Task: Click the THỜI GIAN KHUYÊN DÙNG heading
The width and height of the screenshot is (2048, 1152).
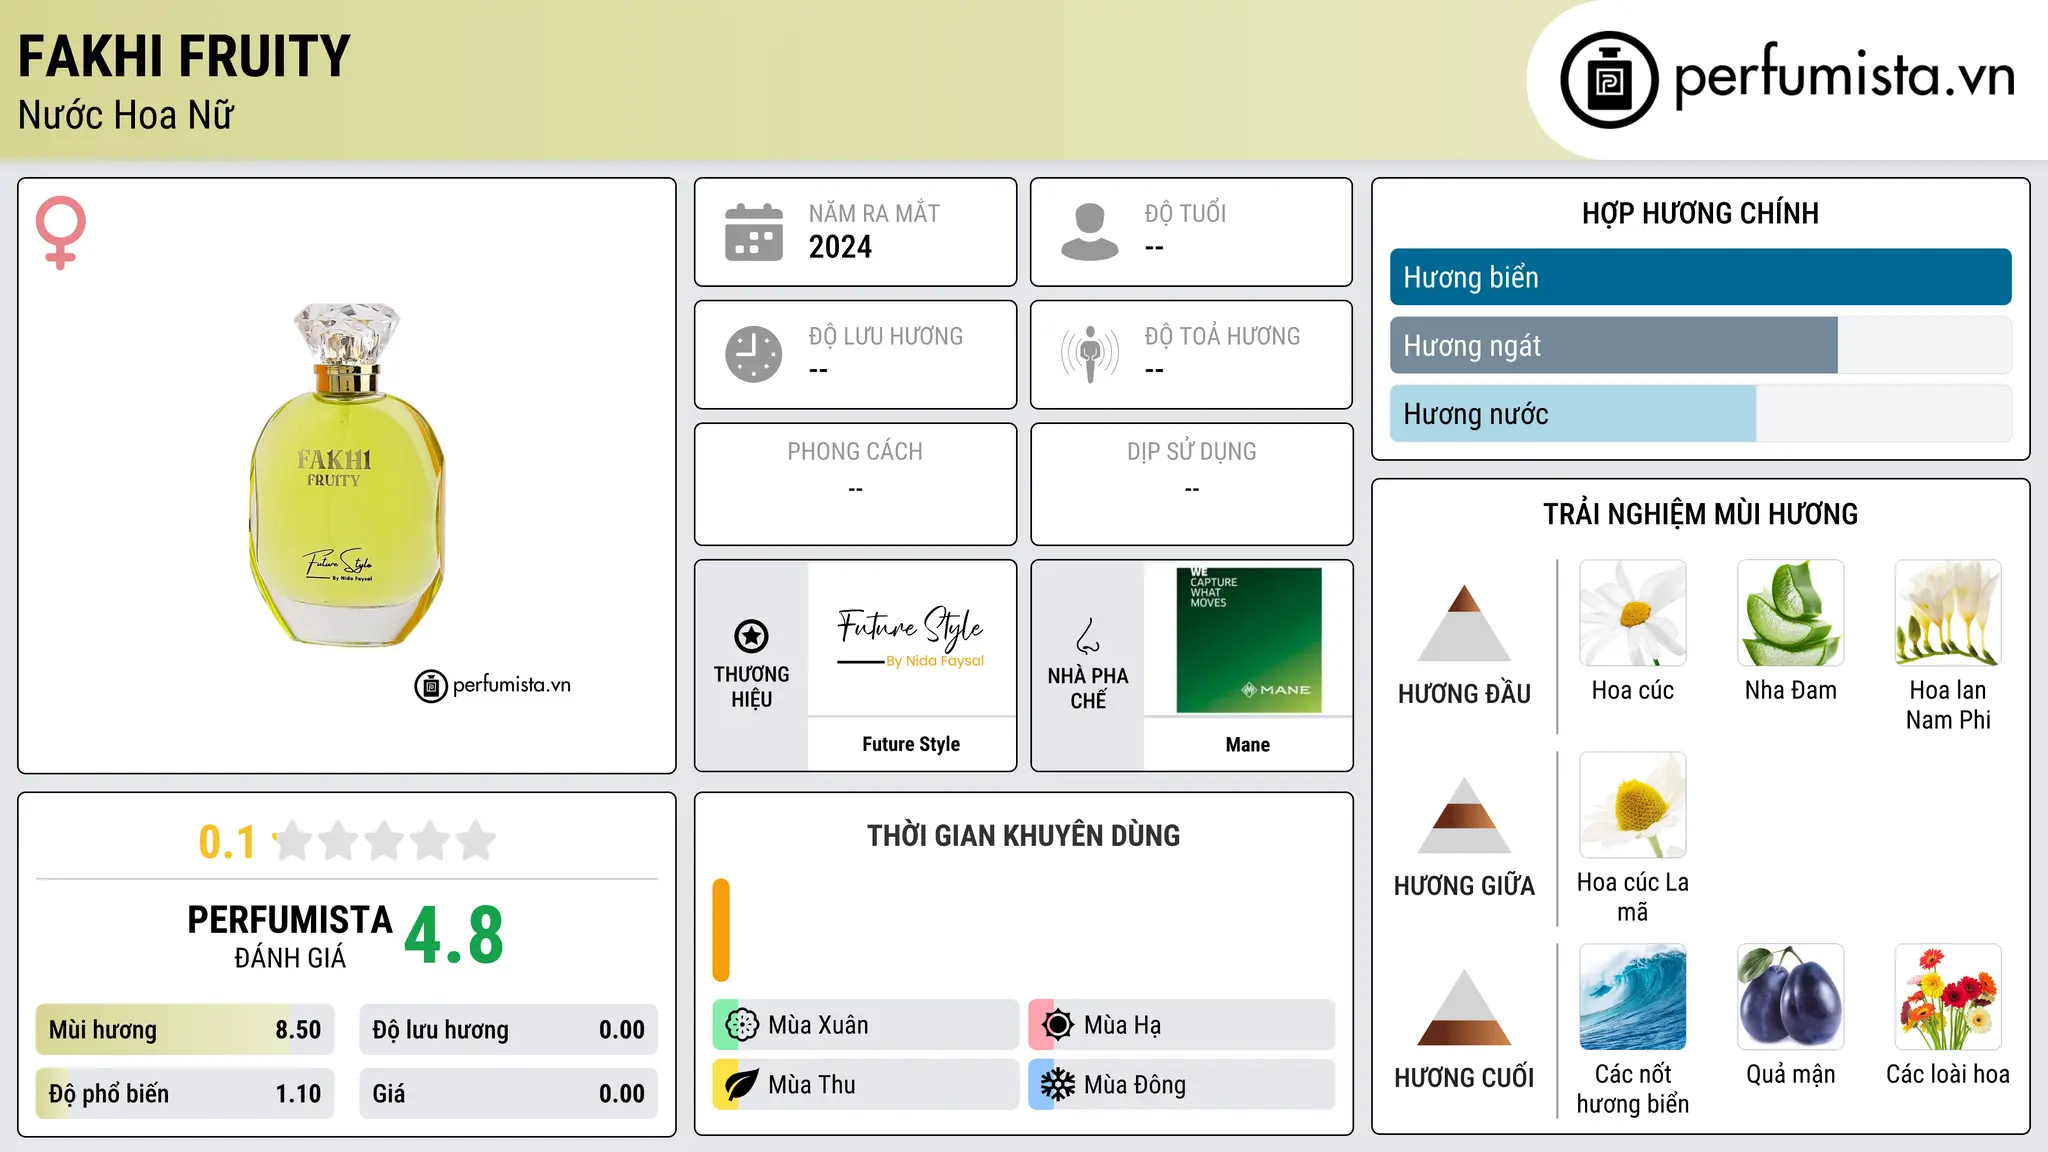Action: pyautogui.click(x=1023, y=835)
